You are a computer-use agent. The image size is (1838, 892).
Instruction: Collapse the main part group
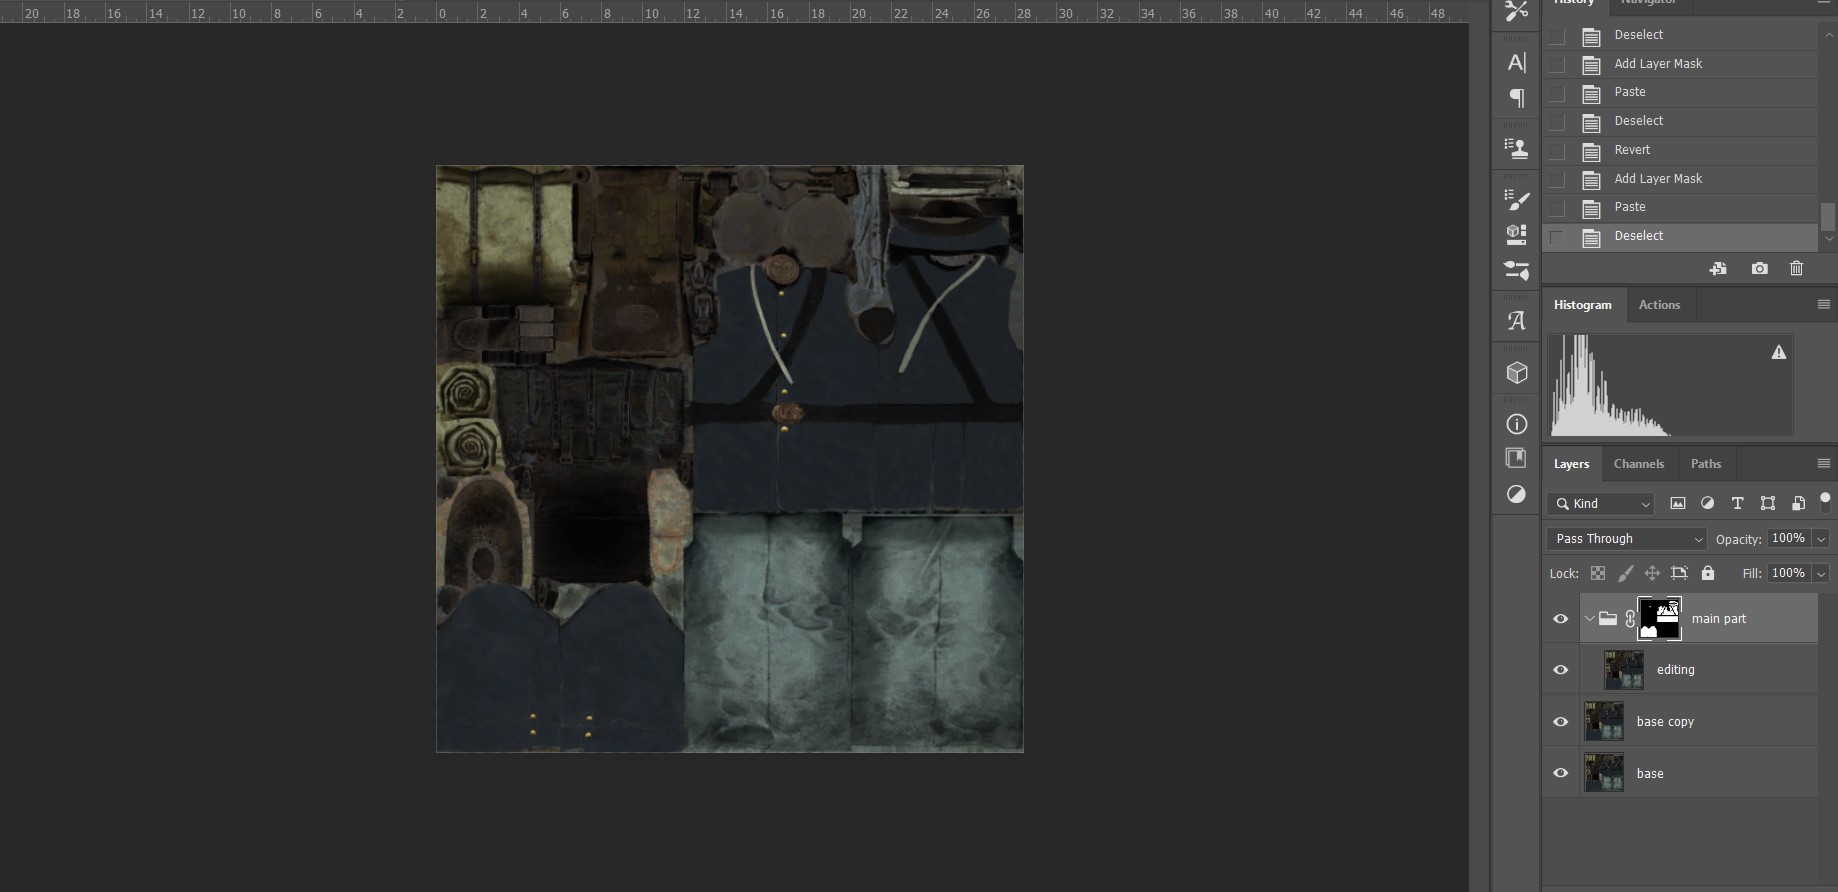point(1589,619)
